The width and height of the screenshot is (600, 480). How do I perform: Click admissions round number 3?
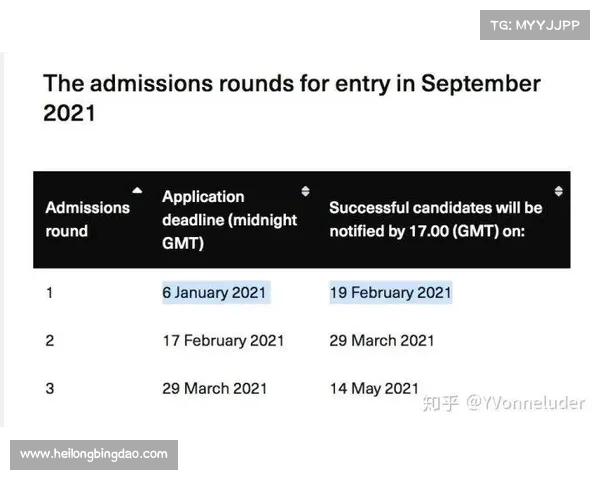pyautogui.click(x=50, y=388)
